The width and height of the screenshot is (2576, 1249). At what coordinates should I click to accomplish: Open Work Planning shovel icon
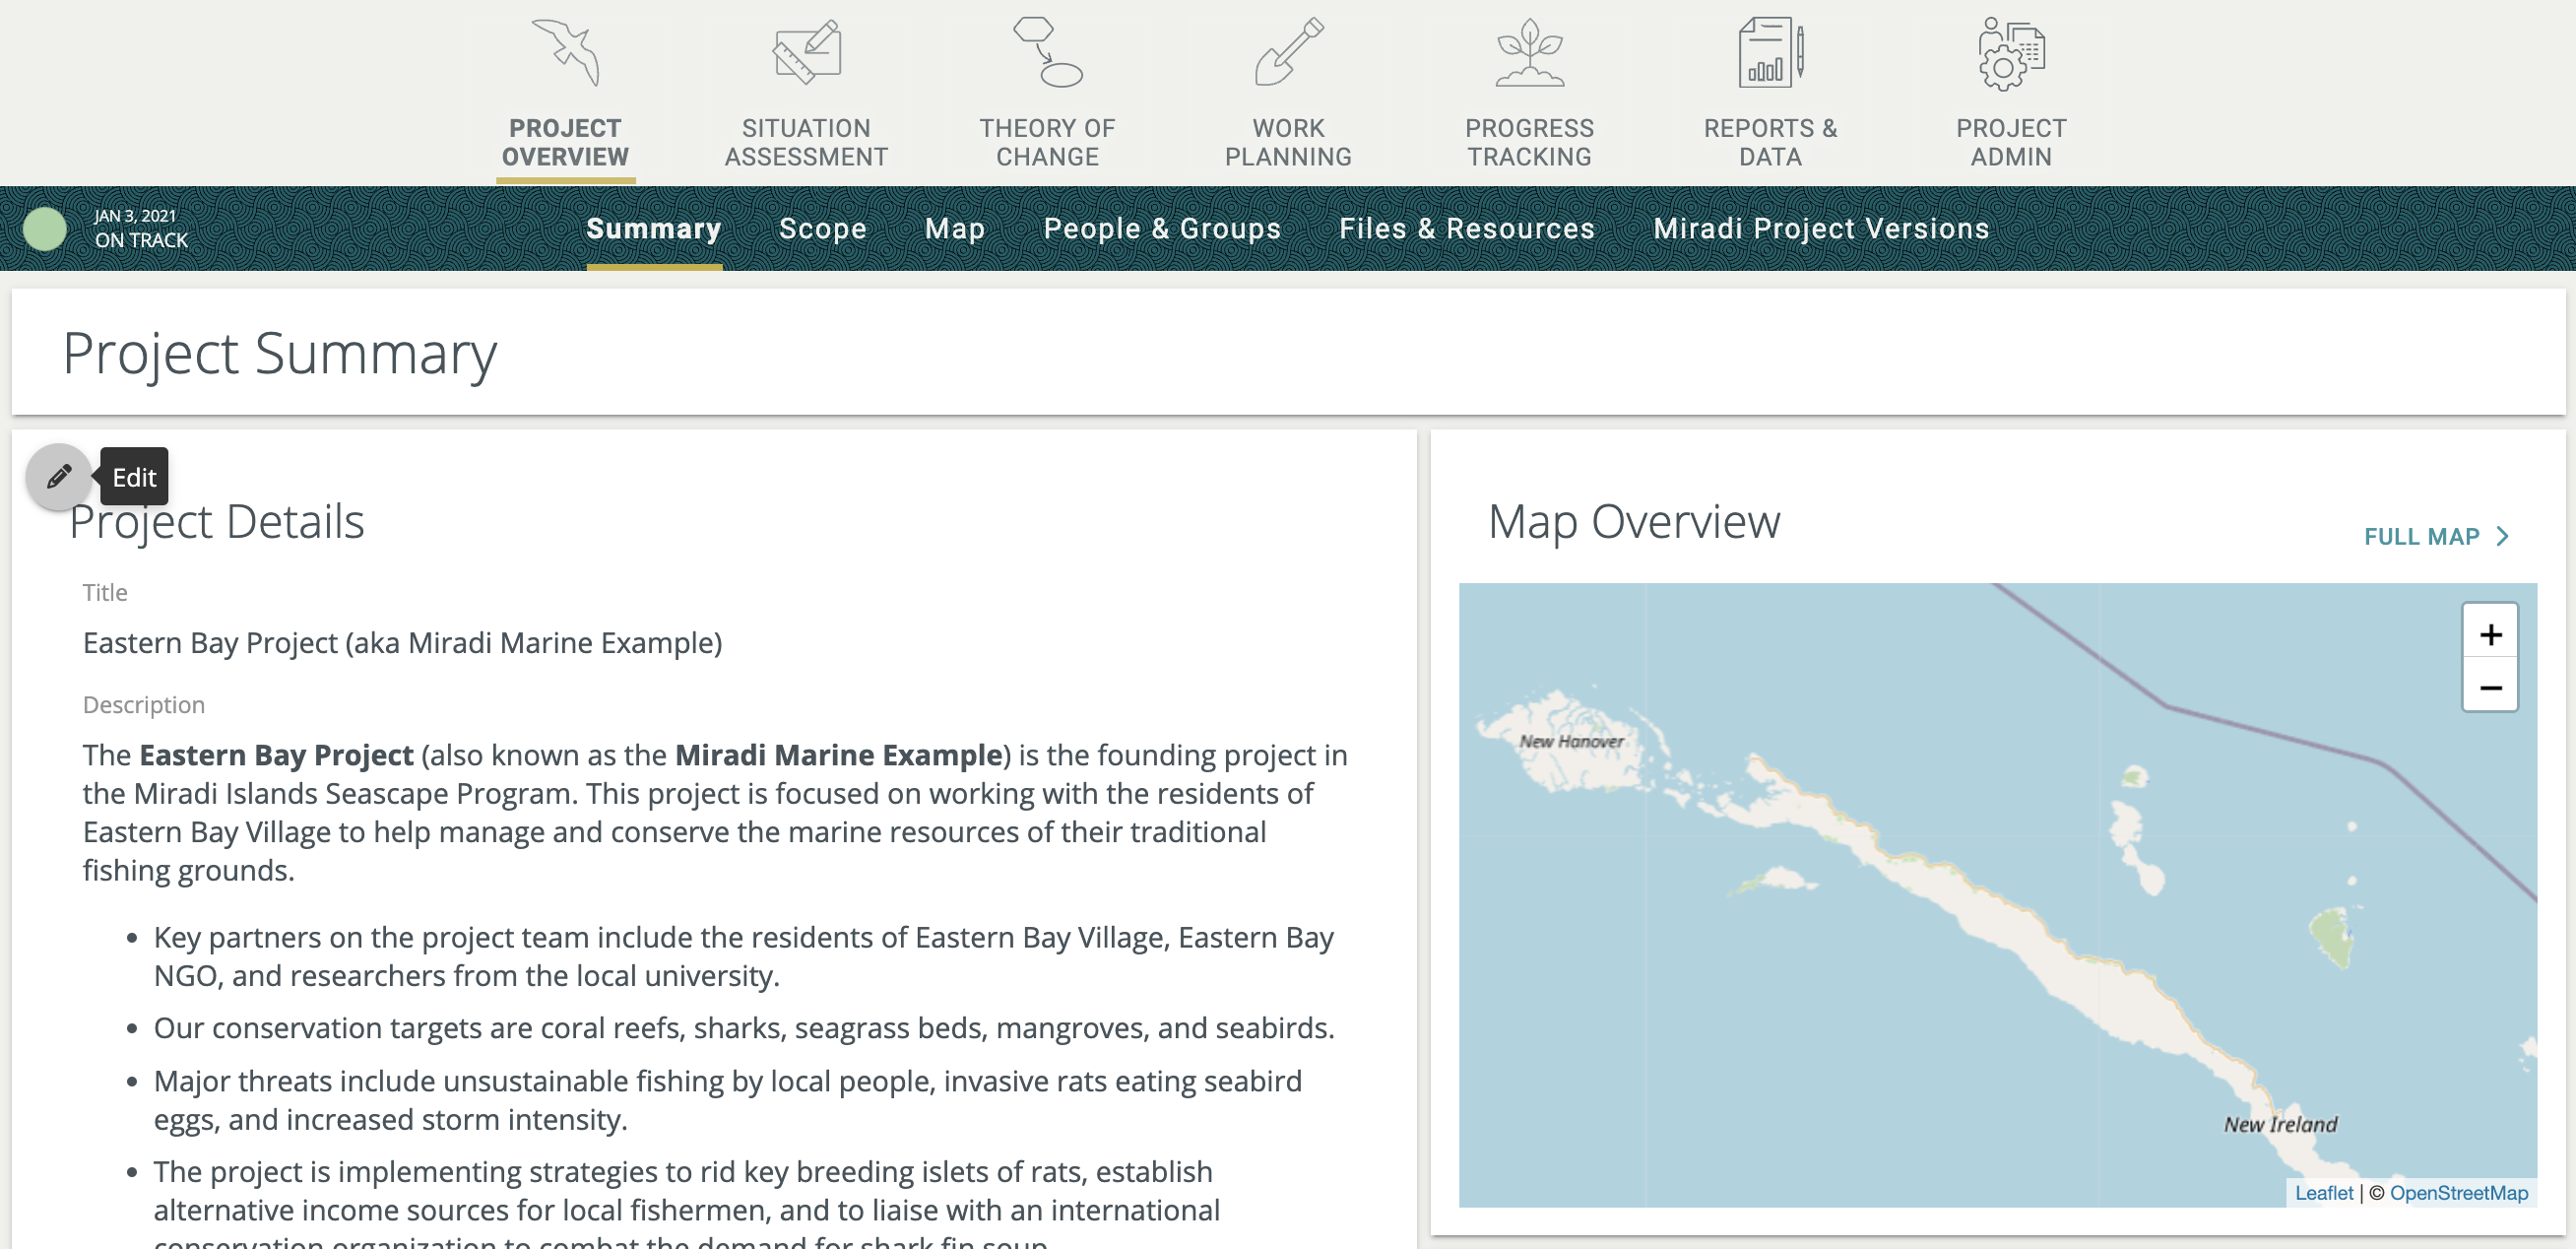pyautogui.click(x=1288, y=53)
